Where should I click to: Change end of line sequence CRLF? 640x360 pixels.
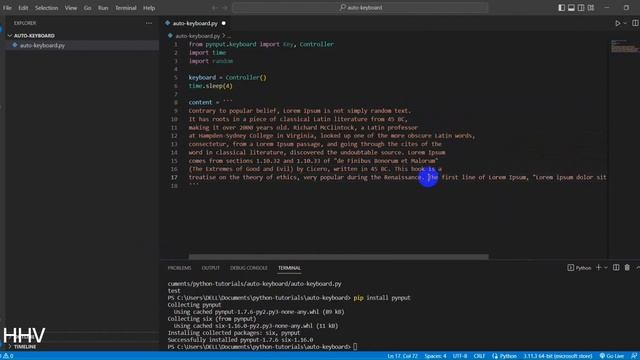coord(479,356)
